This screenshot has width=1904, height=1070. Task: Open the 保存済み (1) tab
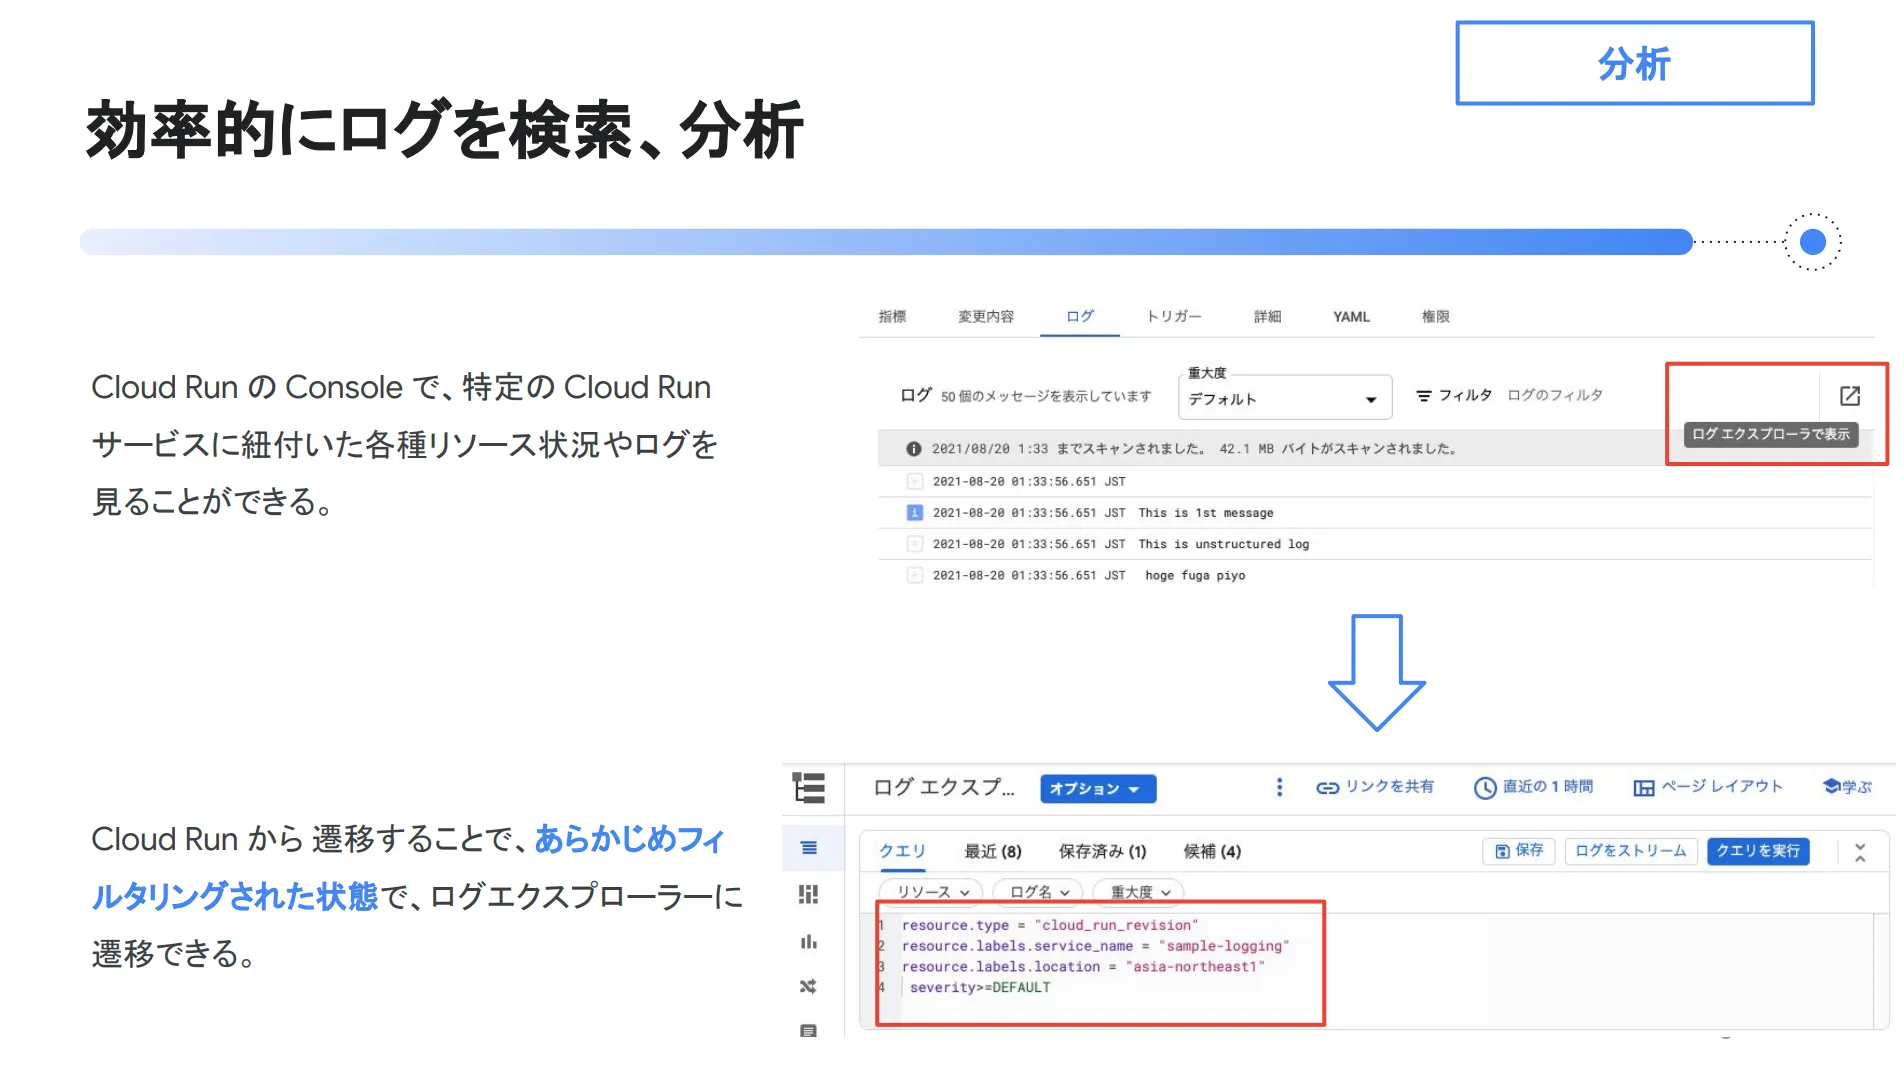(1102, 851)
